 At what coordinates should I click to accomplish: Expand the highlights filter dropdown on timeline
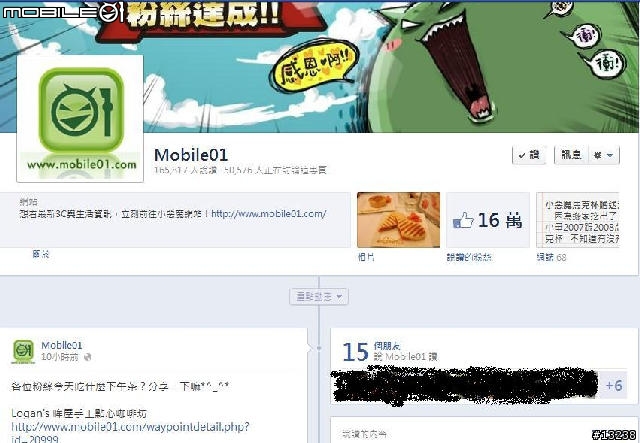319,297
